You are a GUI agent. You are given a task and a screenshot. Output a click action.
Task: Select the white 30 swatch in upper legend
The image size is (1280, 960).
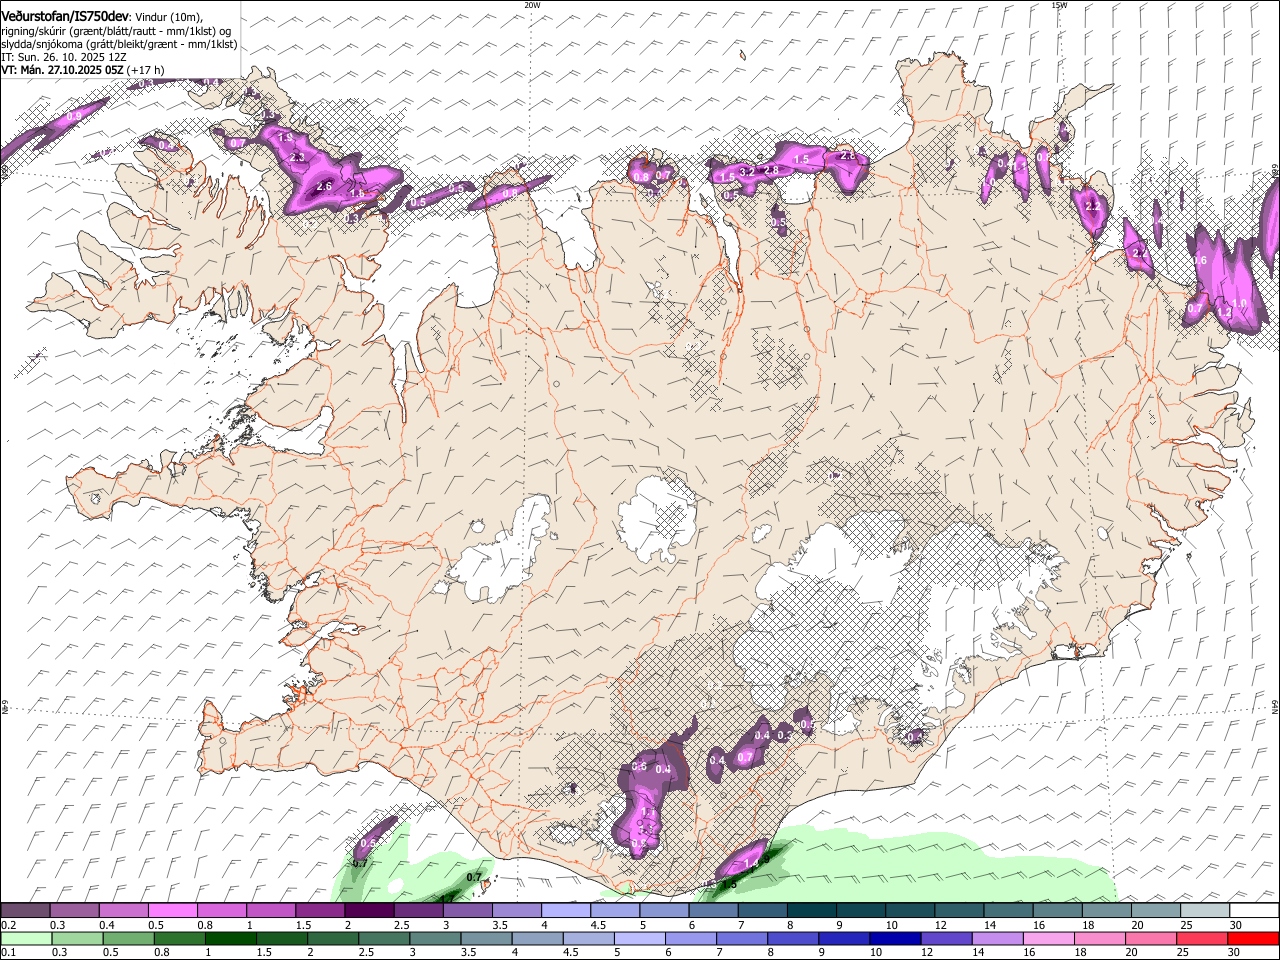tap(1254, 911)
